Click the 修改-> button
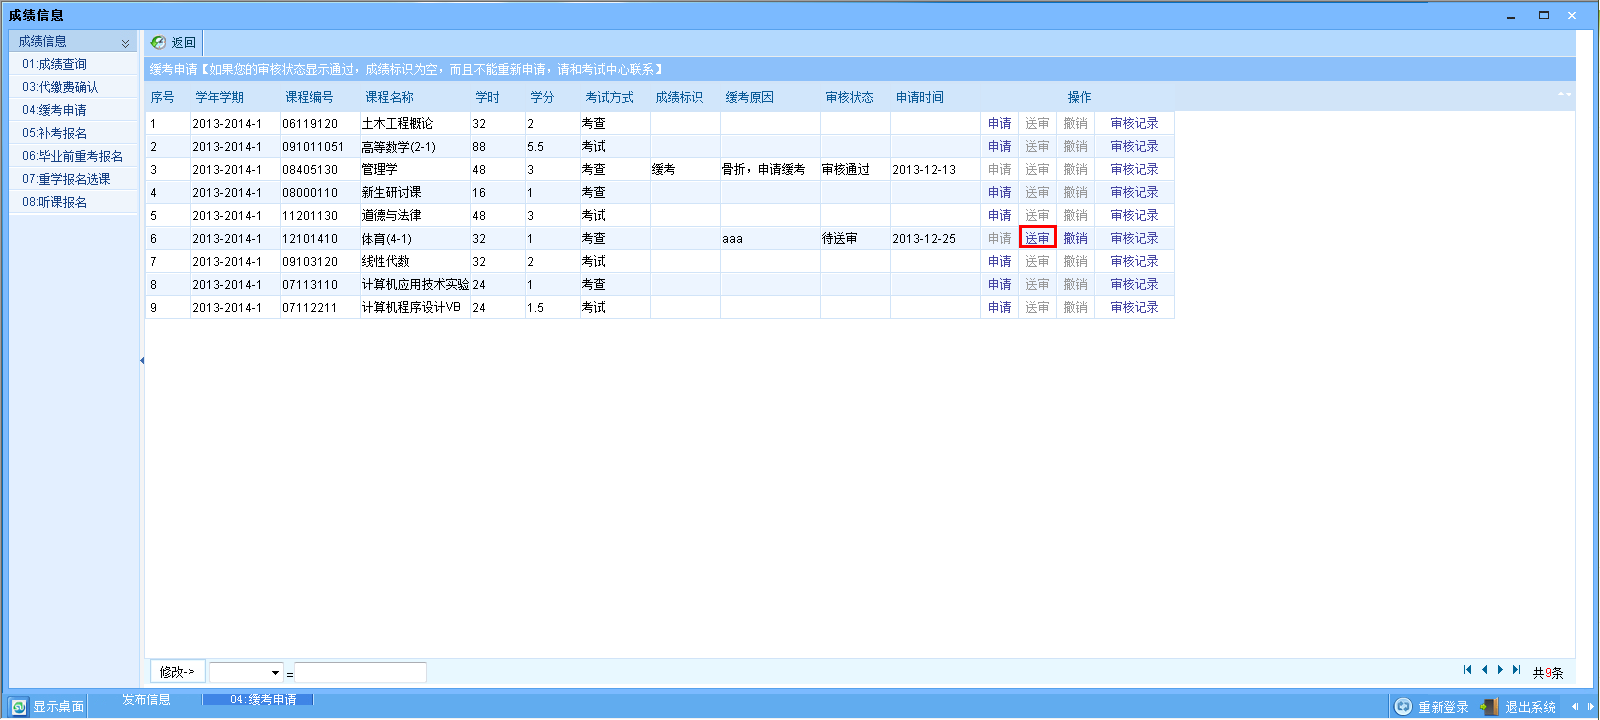Viewport: 1600px width, 720px height. pos(177,672)
